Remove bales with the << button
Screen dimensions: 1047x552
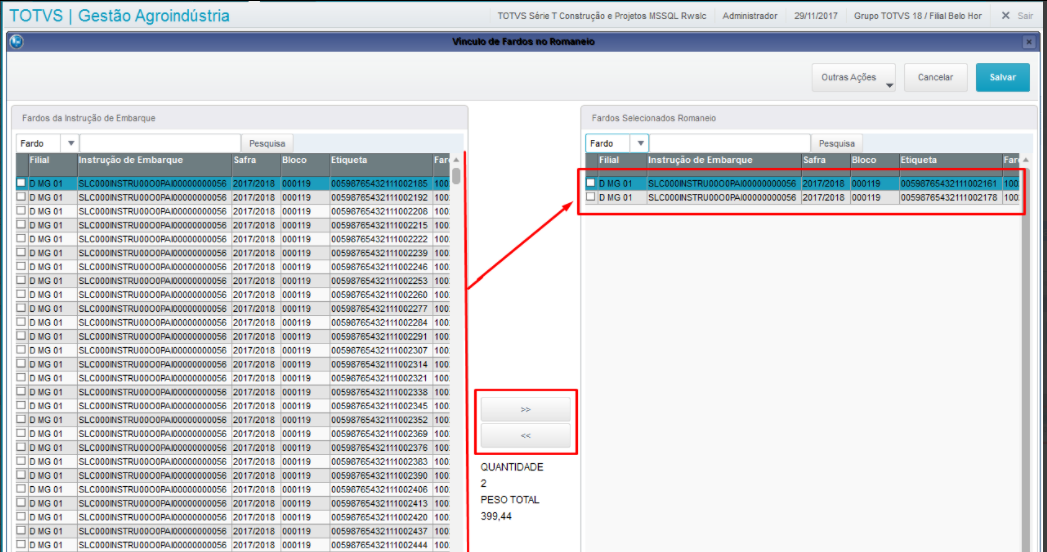pyautogui.click(x=526, y=435)
